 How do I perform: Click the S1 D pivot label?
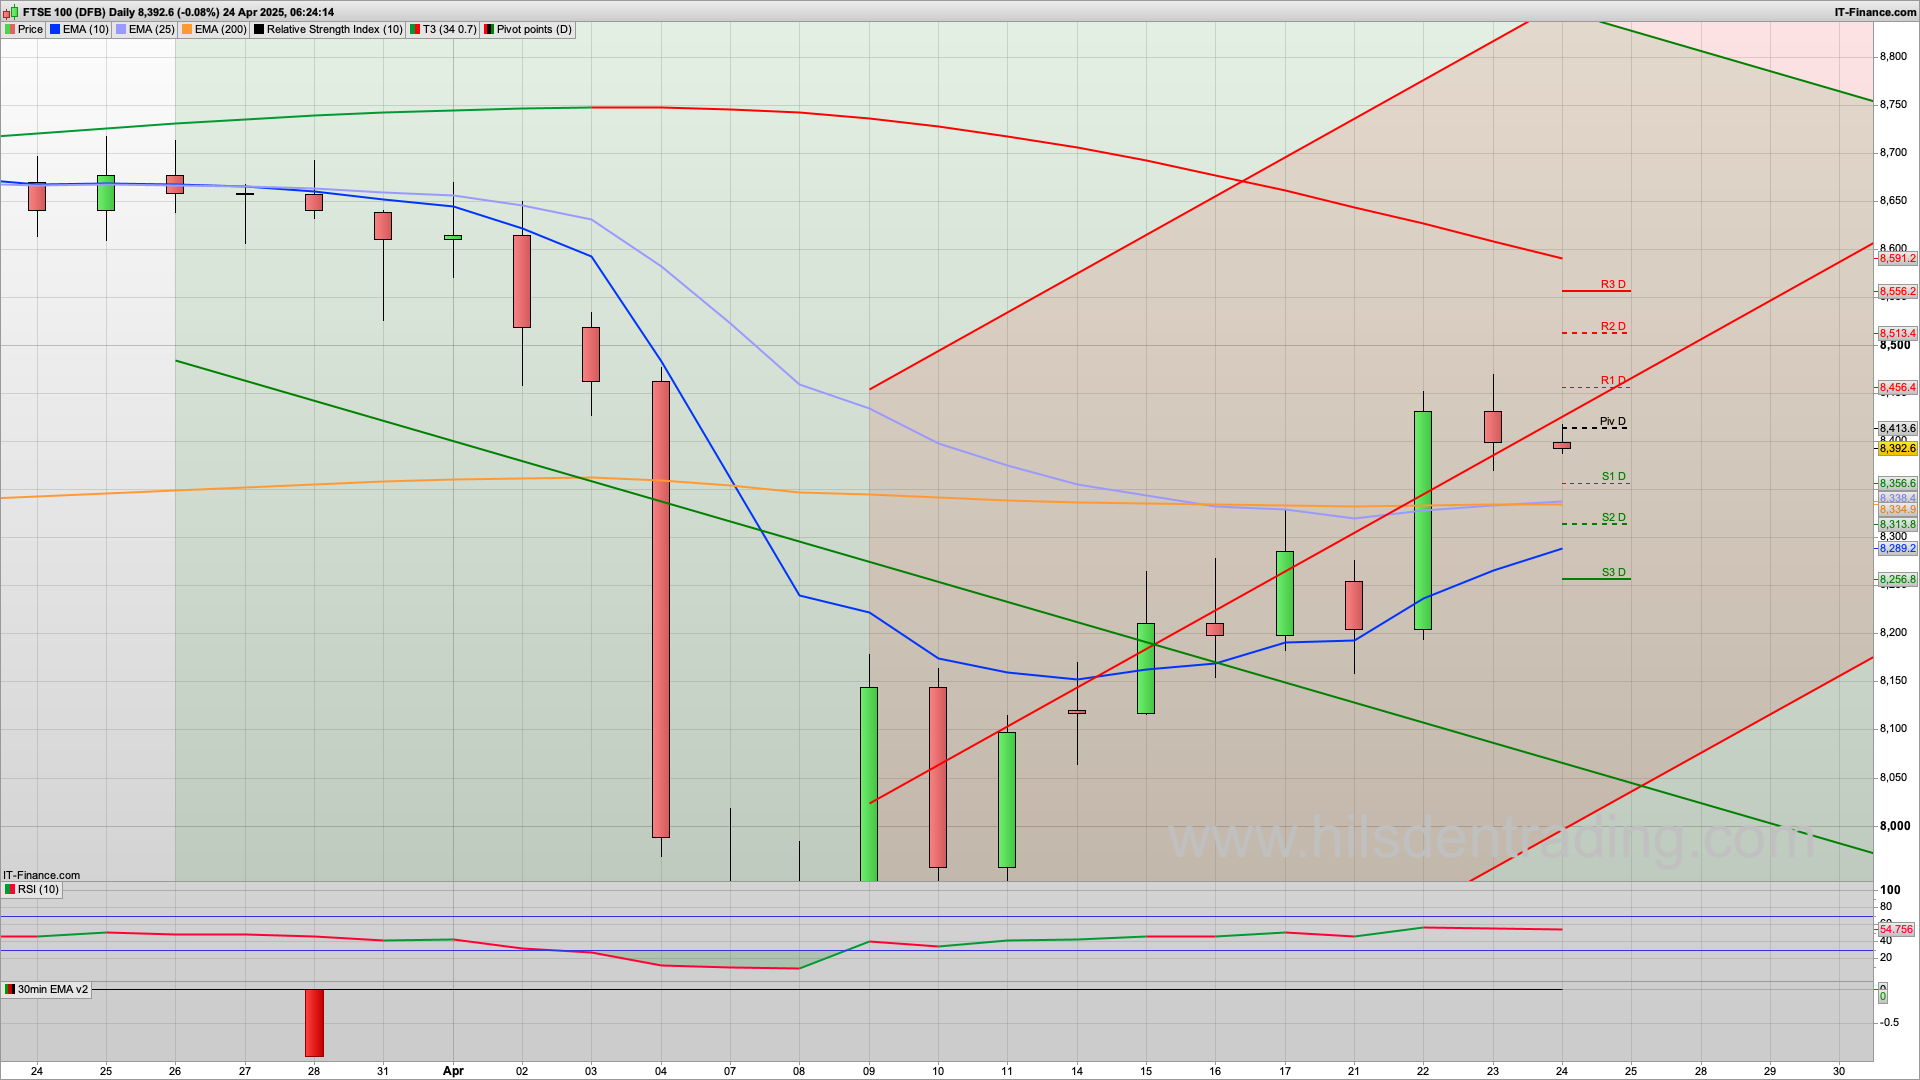click(1613, 476)
